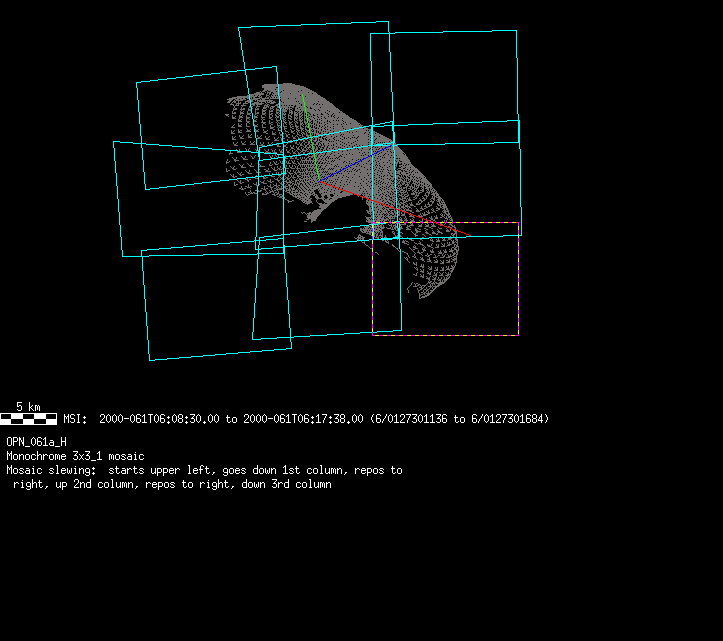
Task: Select start time 2000-061T06:08:30.00
Action: (x=159, y=419)
